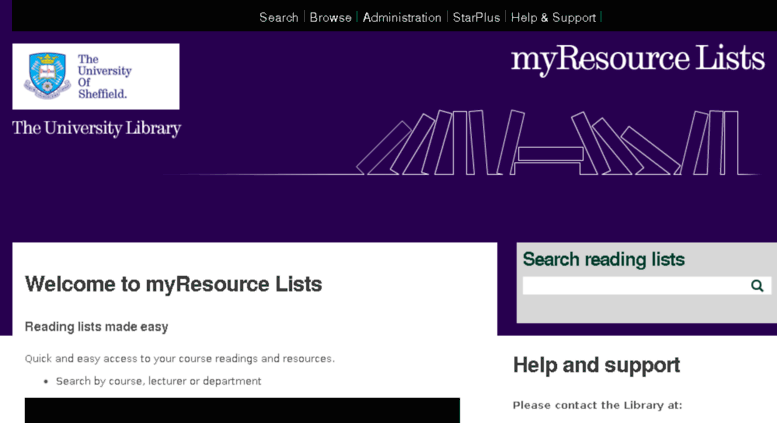This screenshot has width=777, height=423.
Task: Select the 'Search reading lists' heading
Action: 604,259
